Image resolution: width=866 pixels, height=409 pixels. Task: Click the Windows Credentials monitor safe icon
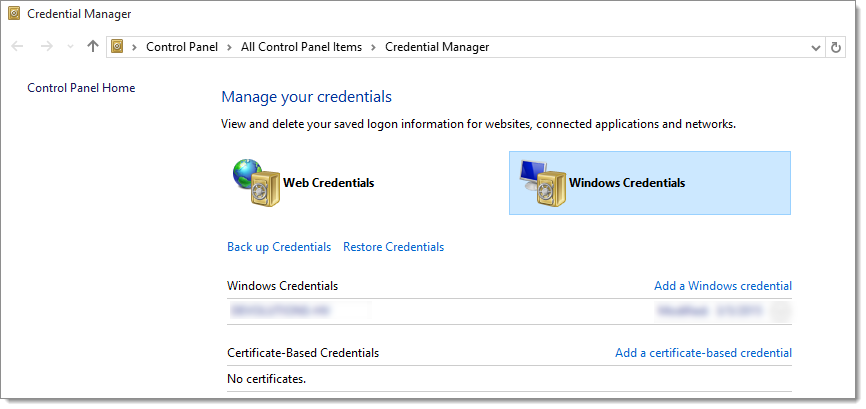pos(542,183)
